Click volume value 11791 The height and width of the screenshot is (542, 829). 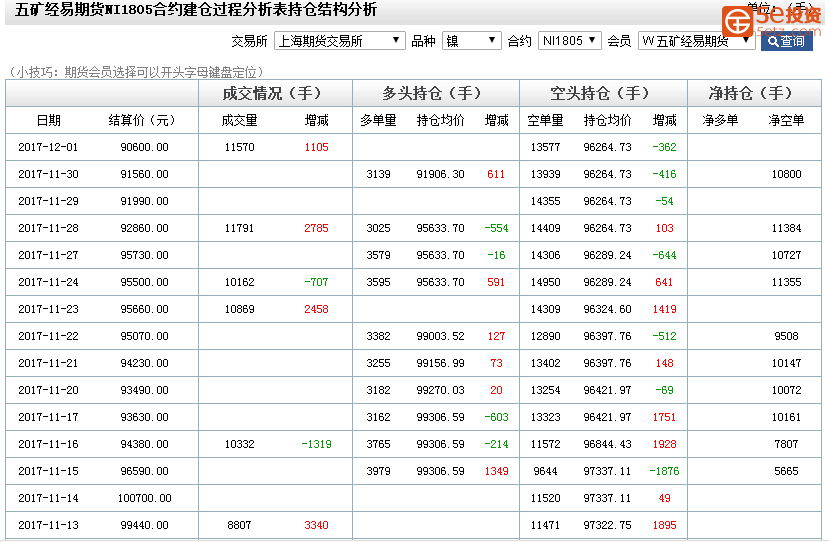pyautogui.click(x=240, y=228)
